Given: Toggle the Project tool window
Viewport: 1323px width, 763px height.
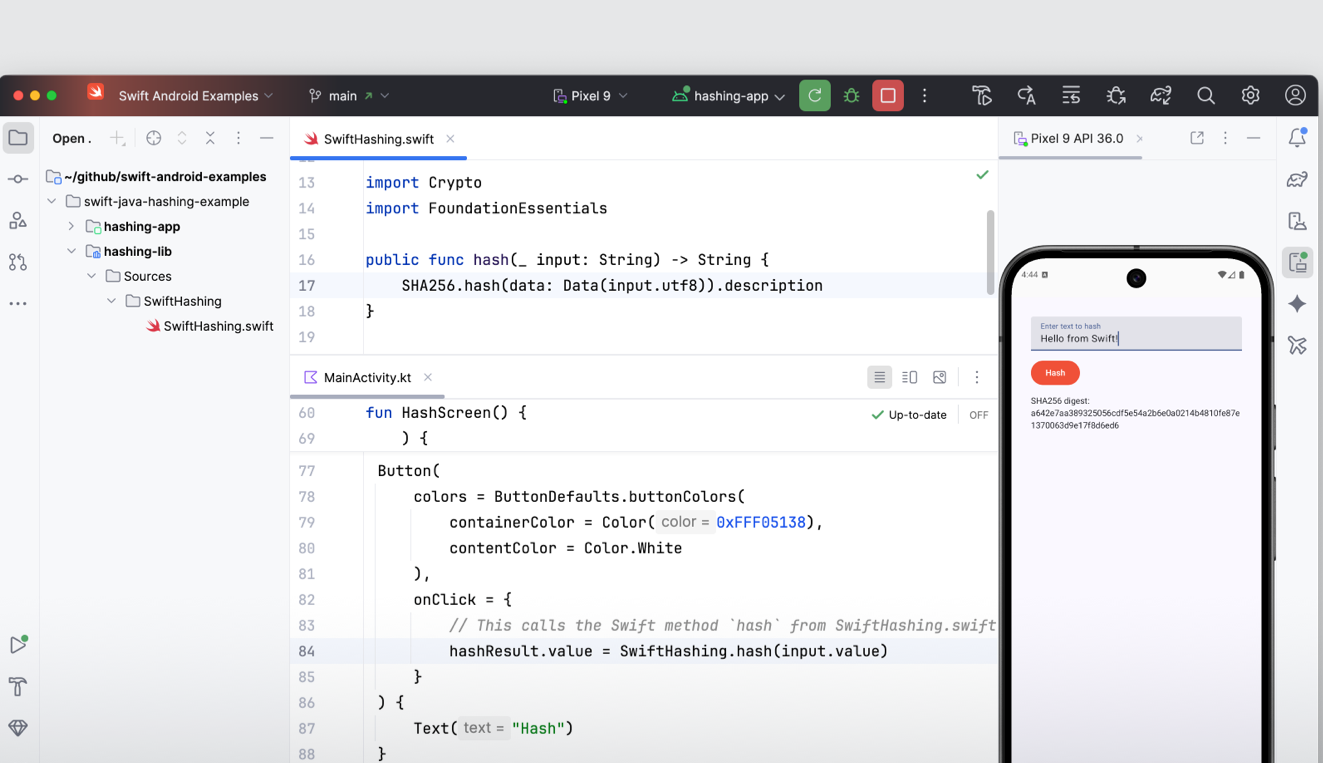Looking at the screenshot, I should [18, 138].
